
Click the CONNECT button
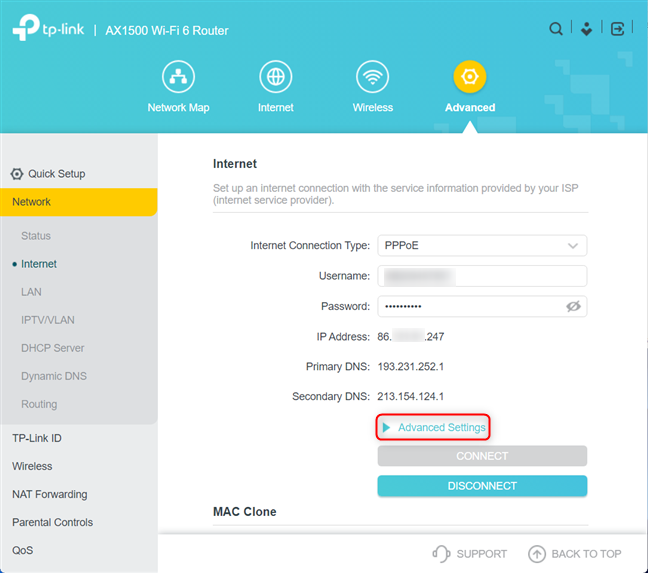(482, 456)
